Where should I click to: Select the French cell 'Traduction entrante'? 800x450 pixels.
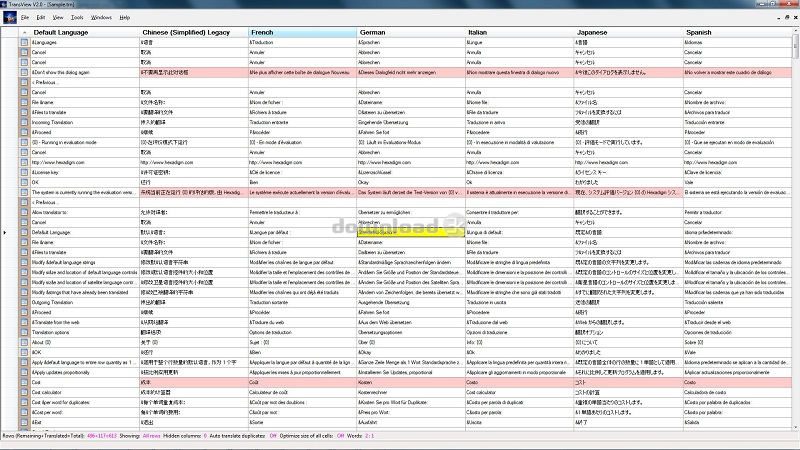pos(302,122)
